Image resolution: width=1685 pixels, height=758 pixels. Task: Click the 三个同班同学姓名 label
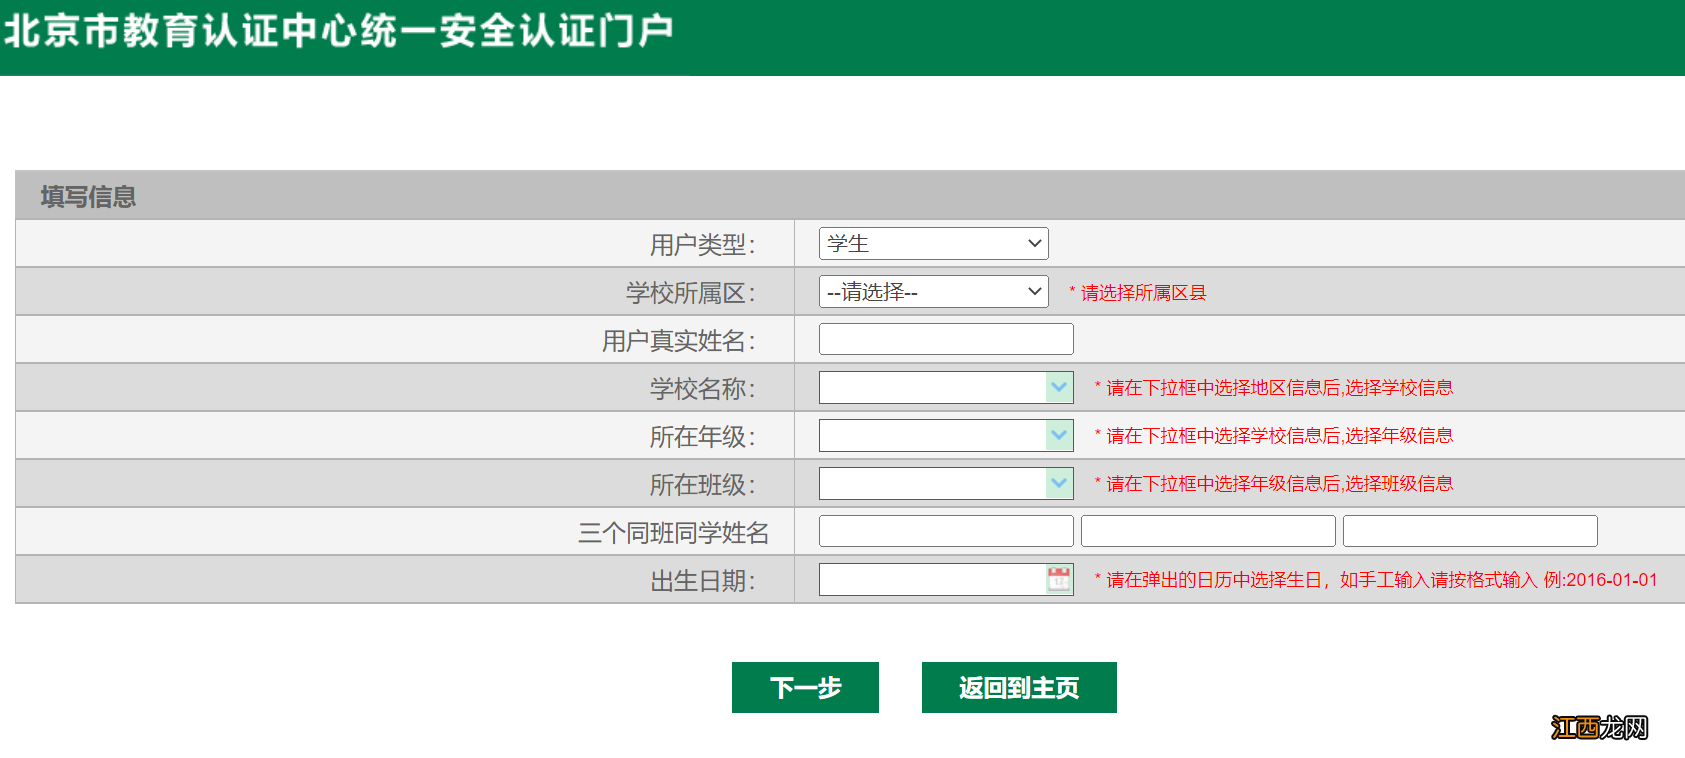click(674, 532)
